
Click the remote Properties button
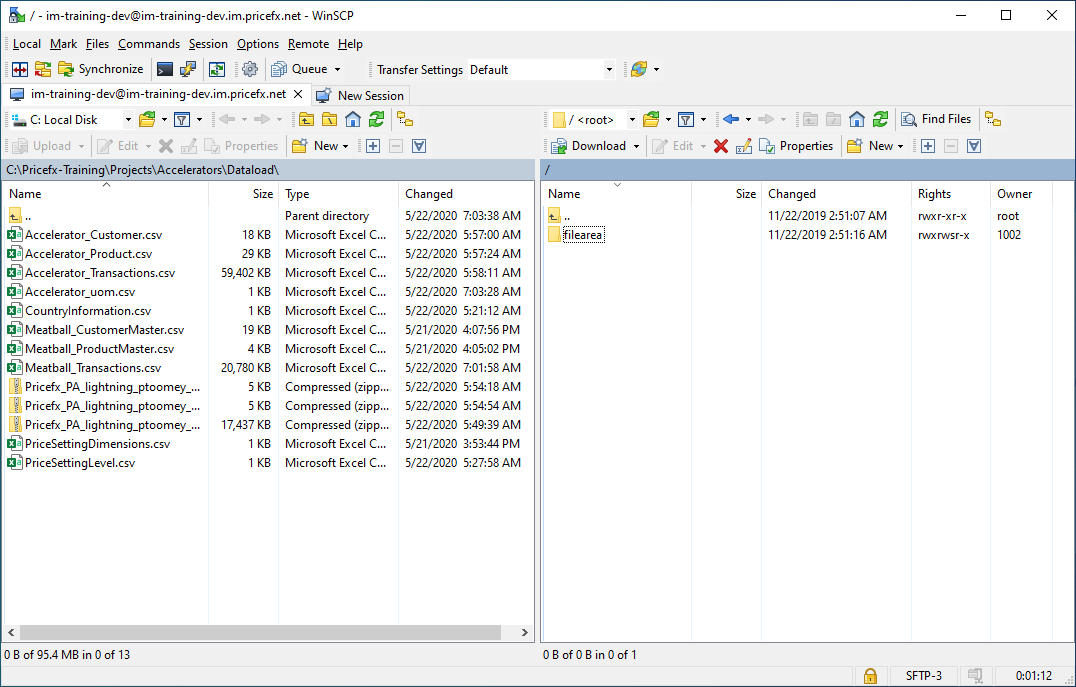[796, 146]
